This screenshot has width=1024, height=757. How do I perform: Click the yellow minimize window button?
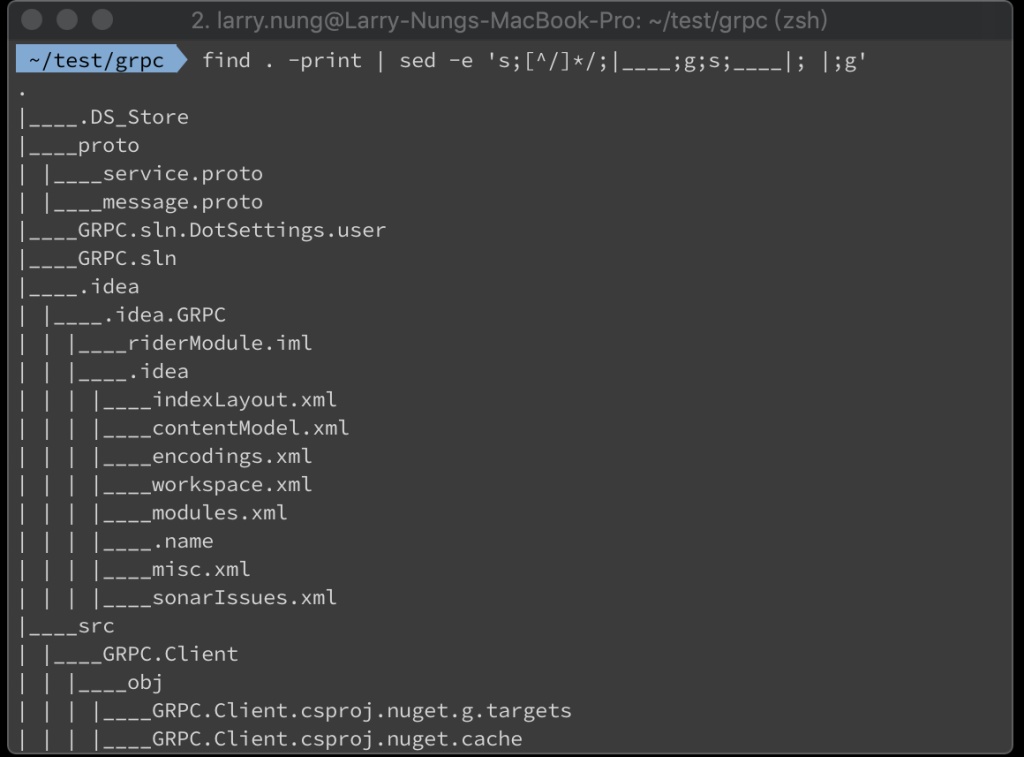point(67,20)
